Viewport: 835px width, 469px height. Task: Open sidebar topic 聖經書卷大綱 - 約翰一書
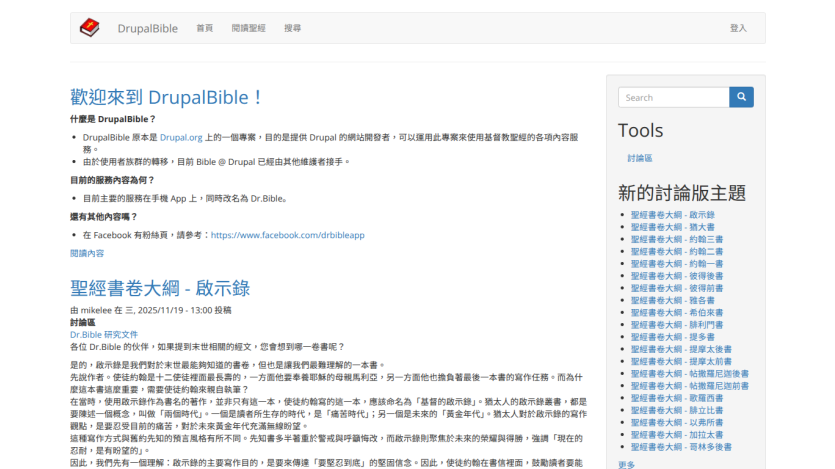677,264
